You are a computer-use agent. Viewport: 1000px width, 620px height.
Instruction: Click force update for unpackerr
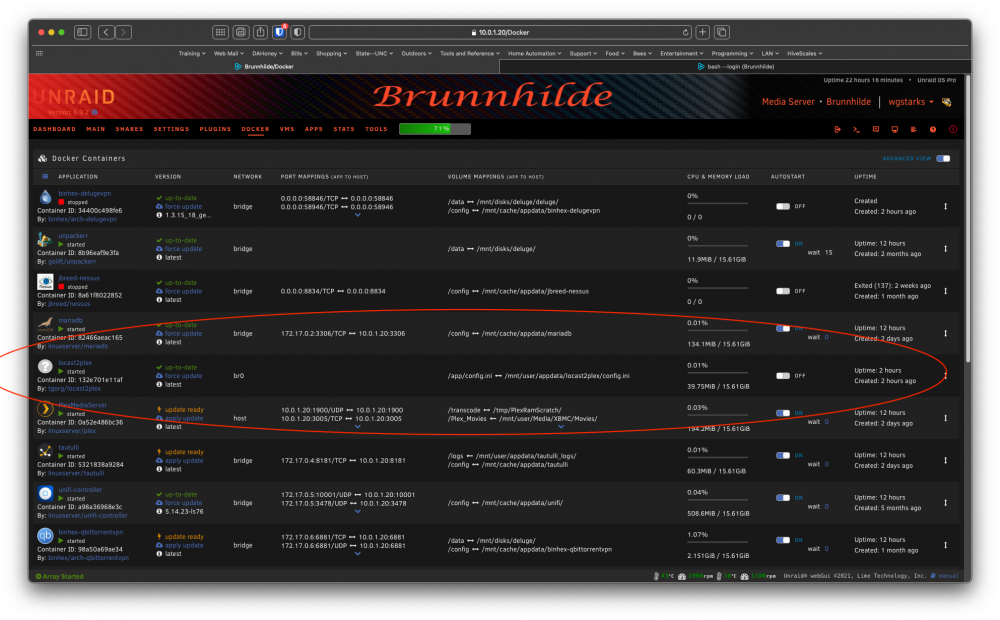(183, 249)
